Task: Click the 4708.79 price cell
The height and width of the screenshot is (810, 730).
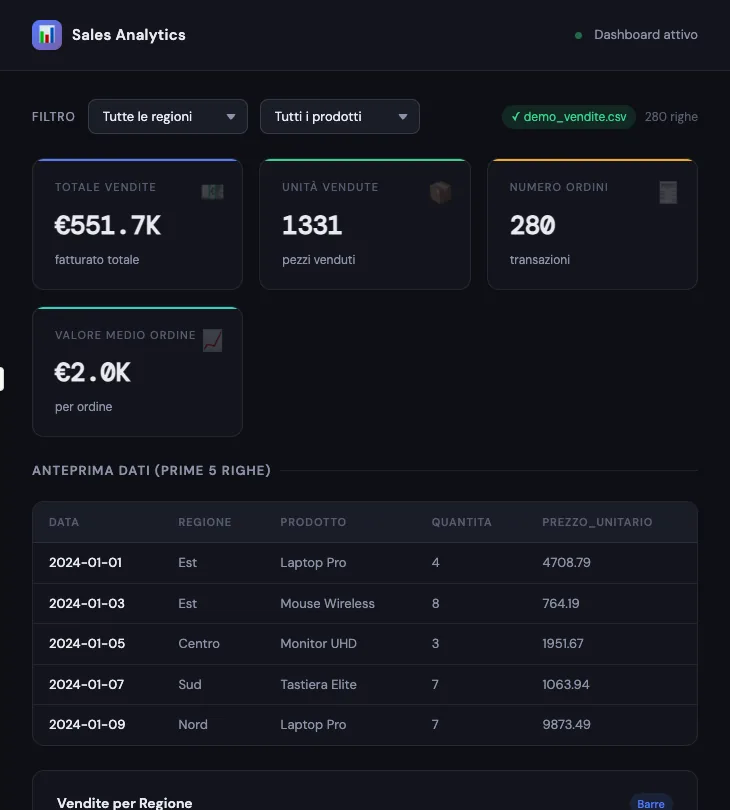Action: pyautogui.click(x=567, y=563)
